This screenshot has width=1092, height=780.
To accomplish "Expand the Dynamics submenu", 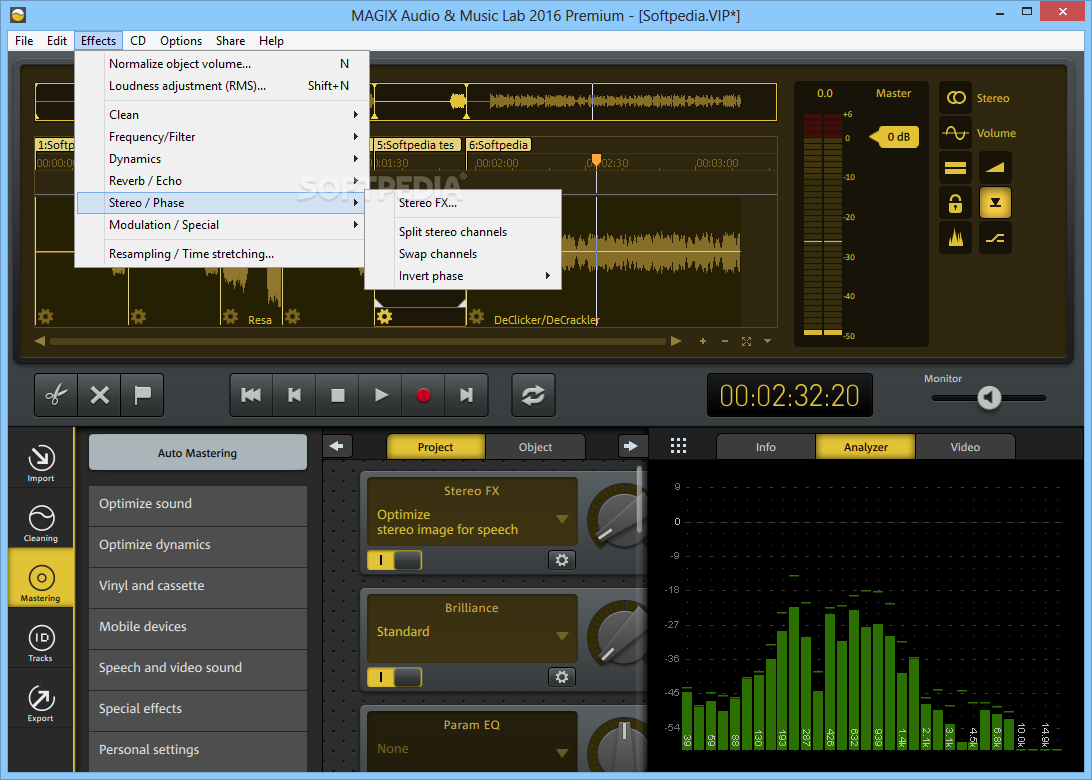I will [x=221, y=159].
